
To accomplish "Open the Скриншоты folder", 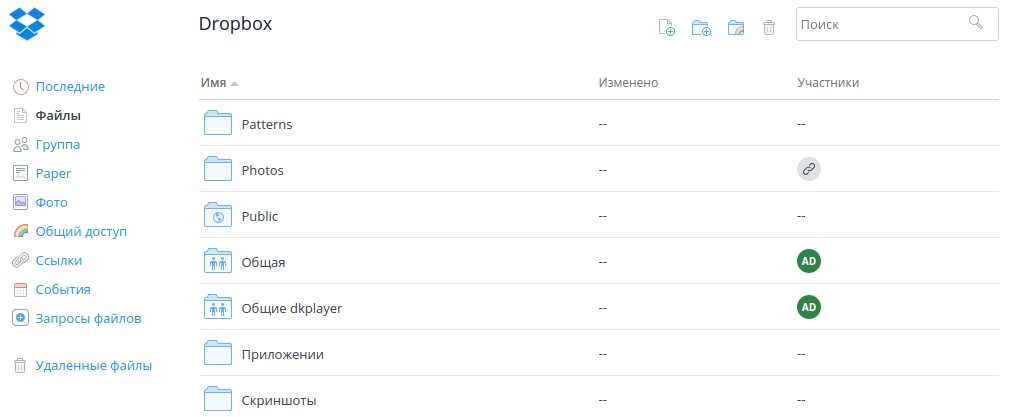I will [x=279, y=400].
